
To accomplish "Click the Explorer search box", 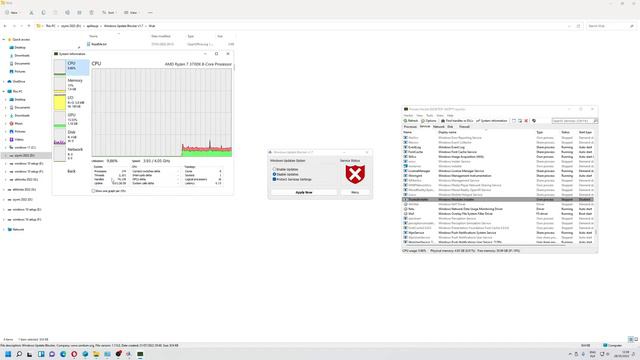I will [x=611, y=26].
